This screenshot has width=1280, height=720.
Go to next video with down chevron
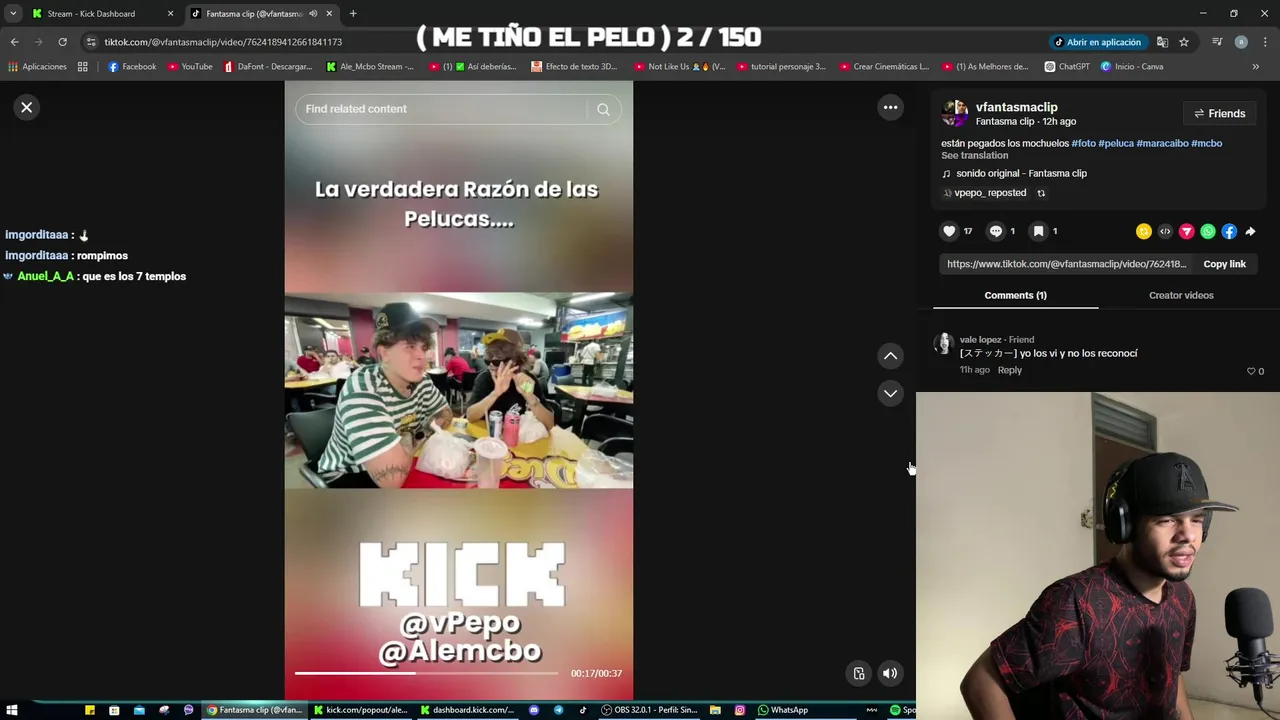[890, 393]
